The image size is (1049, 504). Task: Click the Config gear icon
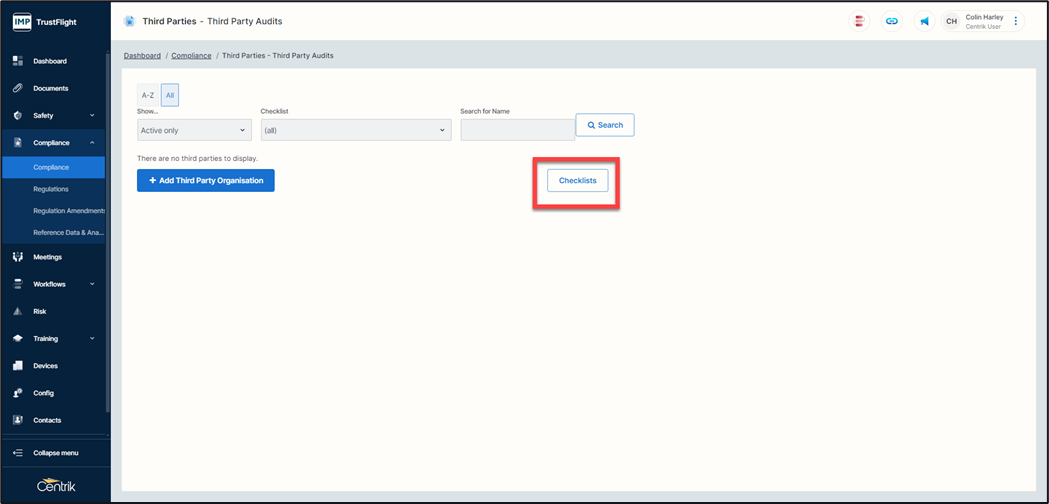coord(18,393)
